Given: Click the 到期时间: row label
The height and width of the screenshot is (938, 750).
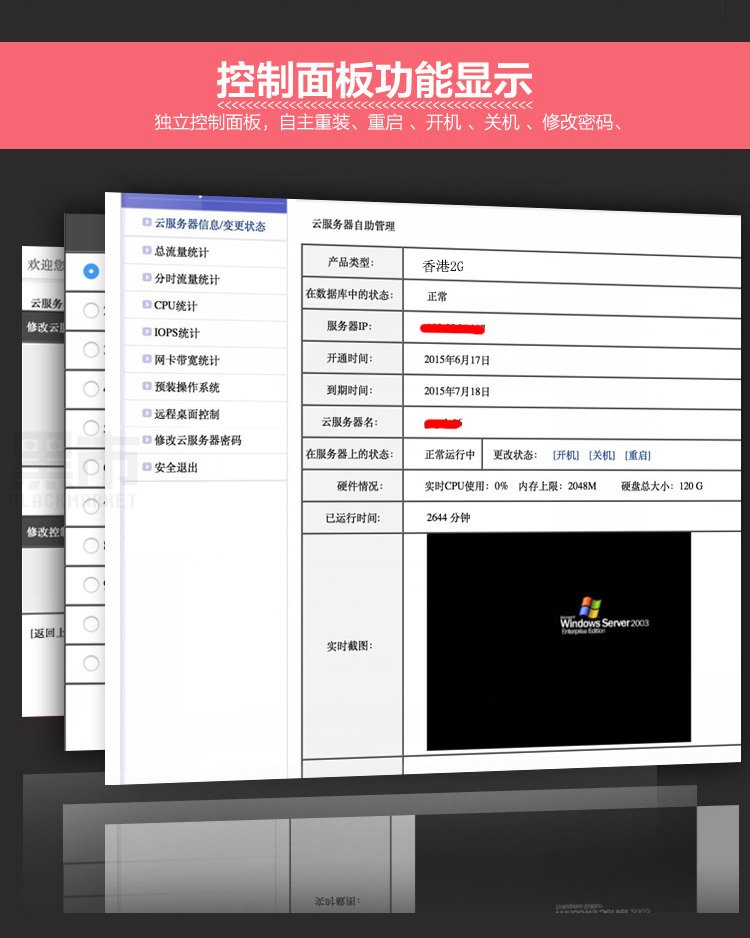Looking at the screenshot, I should (349, 390).
